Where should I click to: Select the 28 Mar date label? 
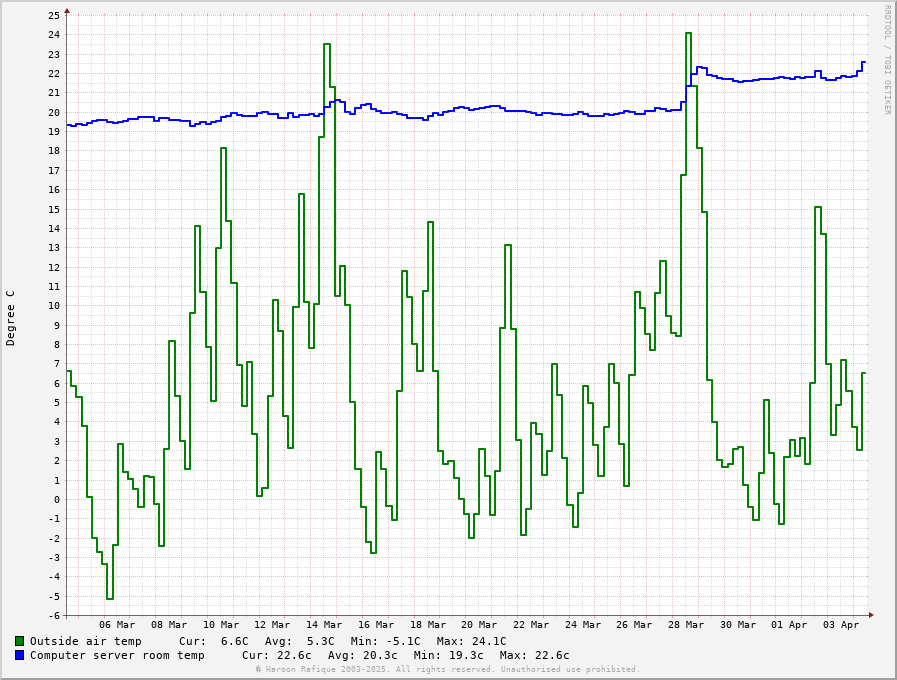[x=686, y=625]
